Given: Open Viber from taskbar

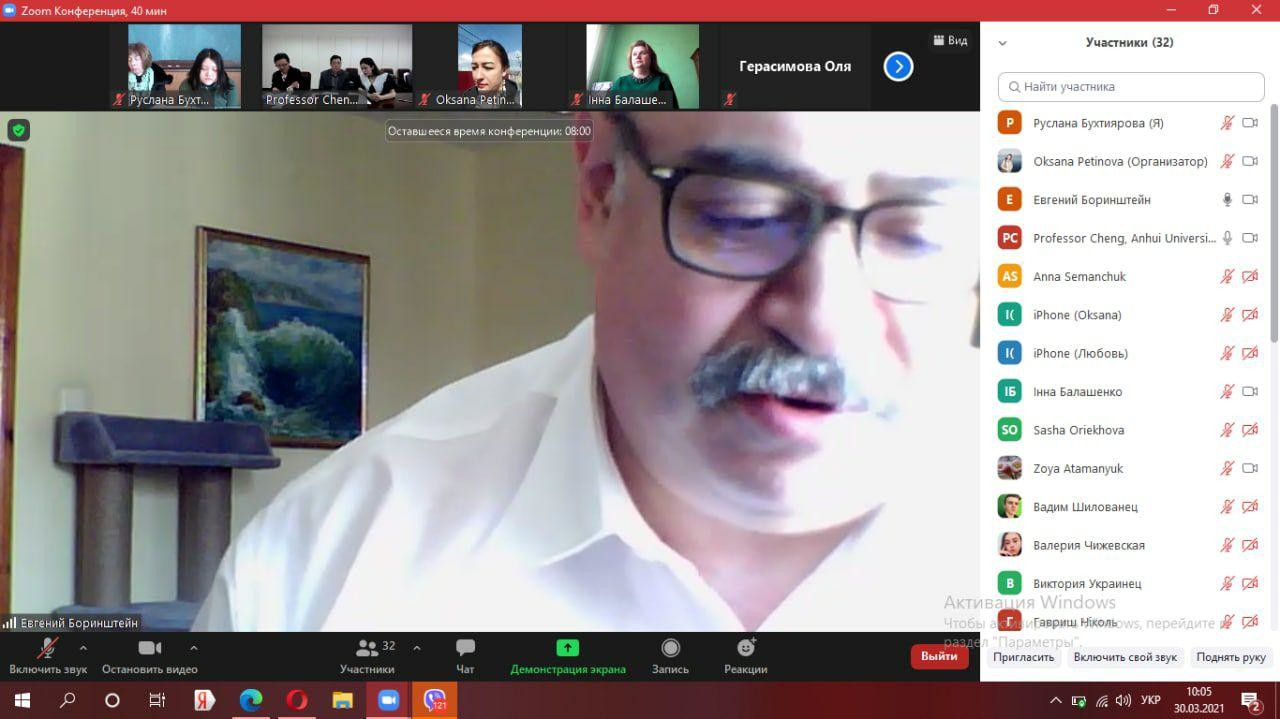Looking at the screenshot, I should pyautogui.click(x=435, y=700).
